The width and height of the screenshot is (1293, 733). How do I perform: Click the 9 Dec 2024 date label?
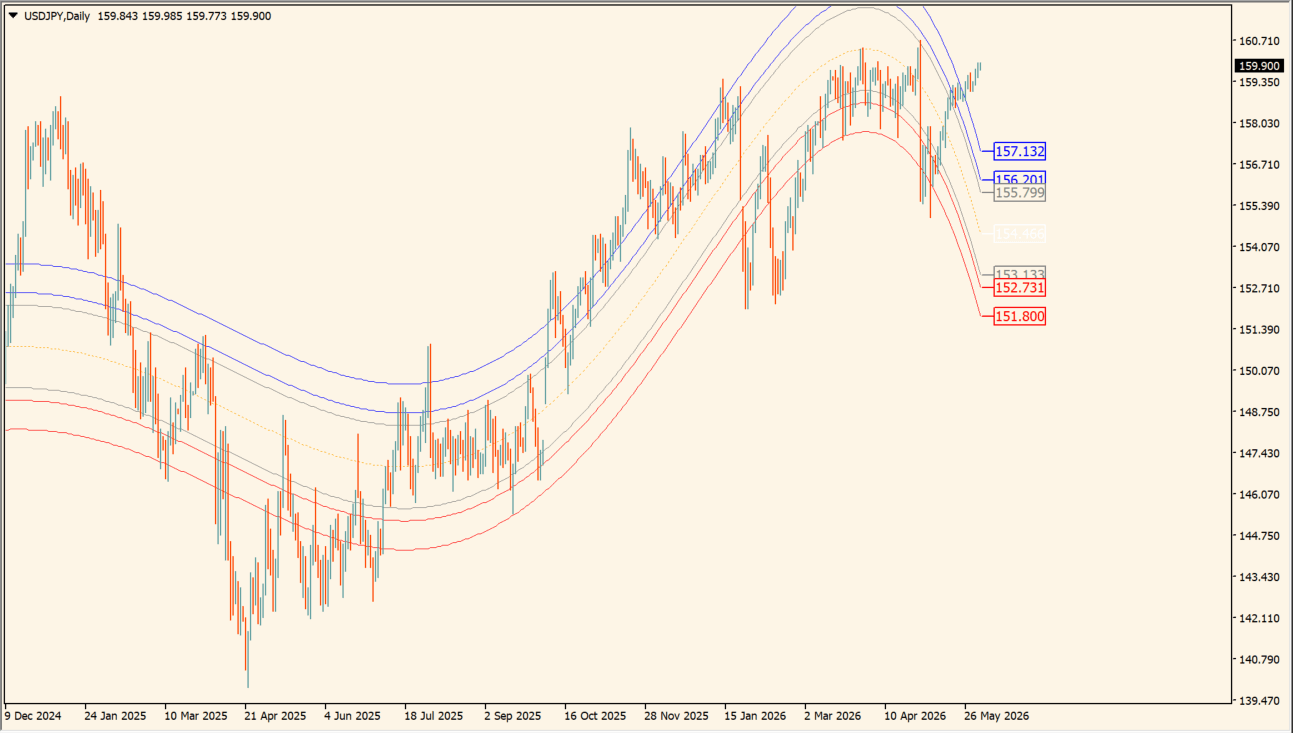click(34, 717)
